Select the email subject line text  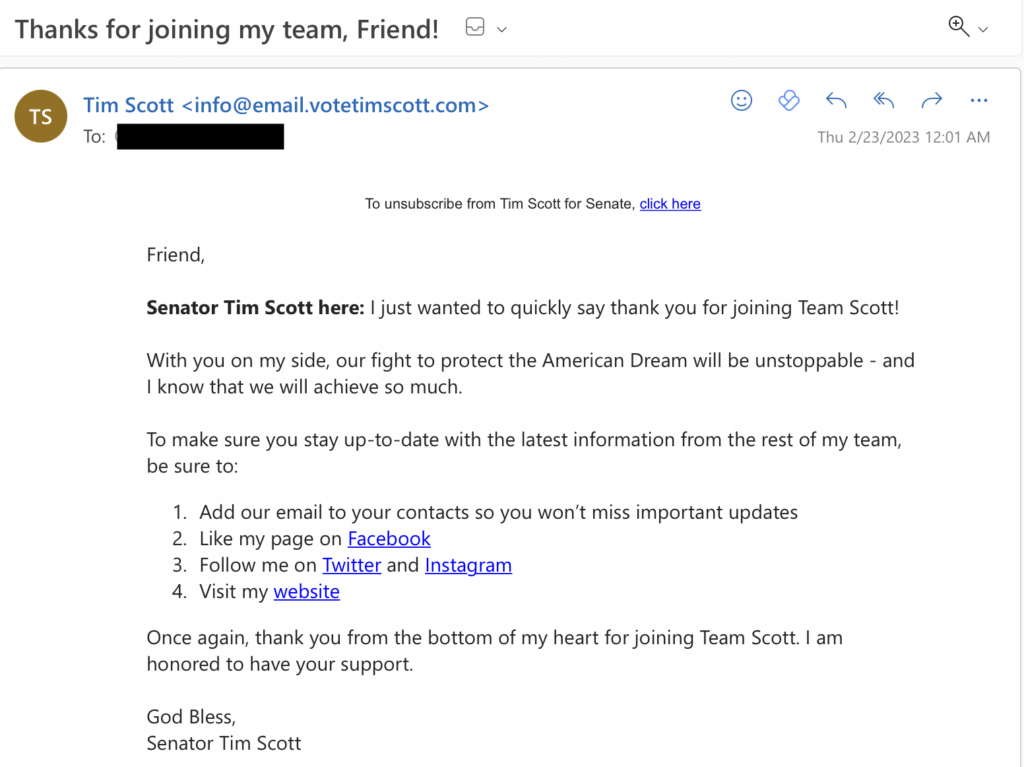[226, 28]
